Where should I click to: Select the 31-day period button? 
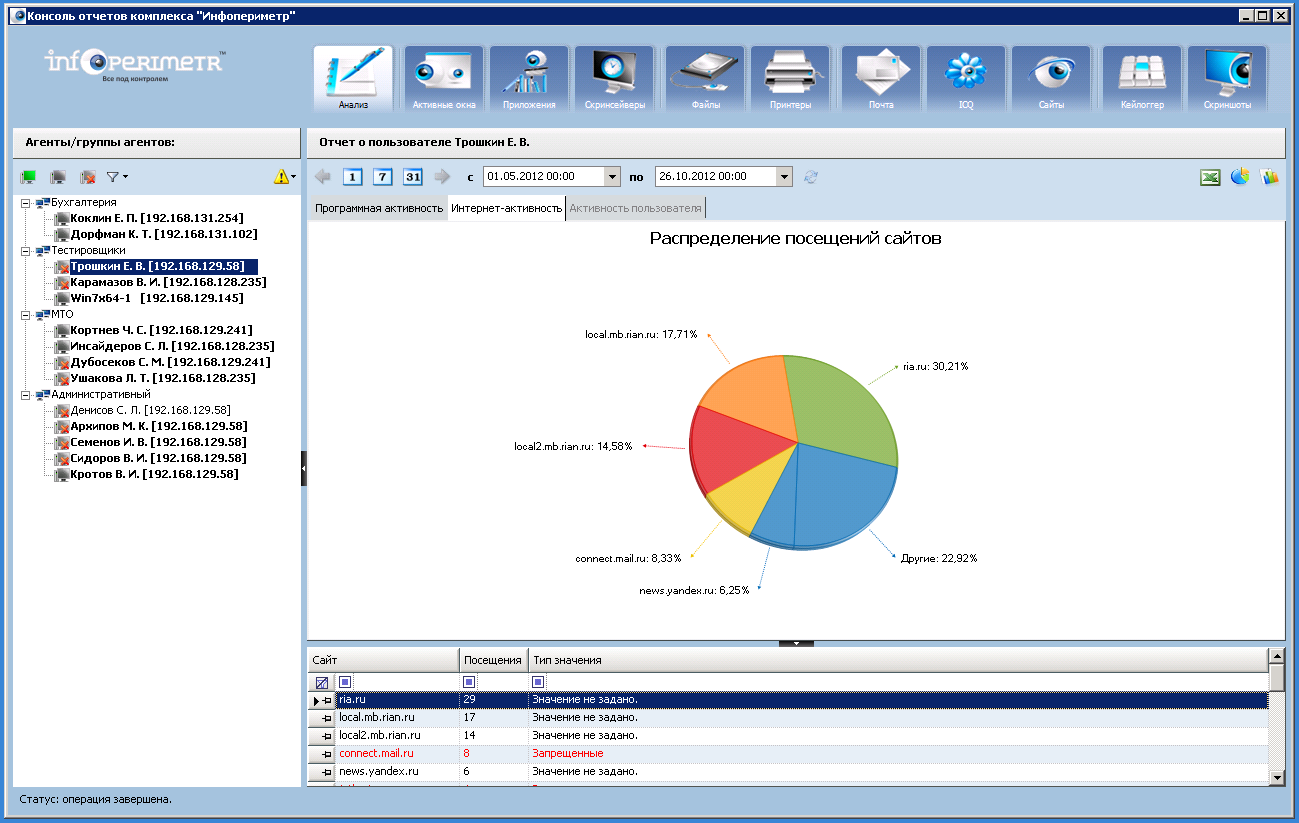coord(413,177)
